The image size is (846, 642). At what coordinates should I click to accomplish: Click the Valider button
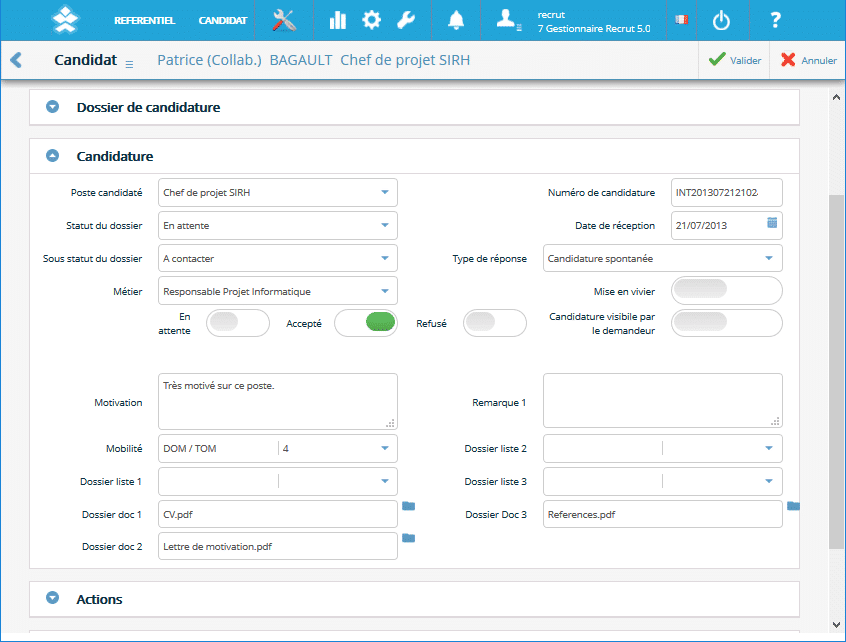pos(734,60)
